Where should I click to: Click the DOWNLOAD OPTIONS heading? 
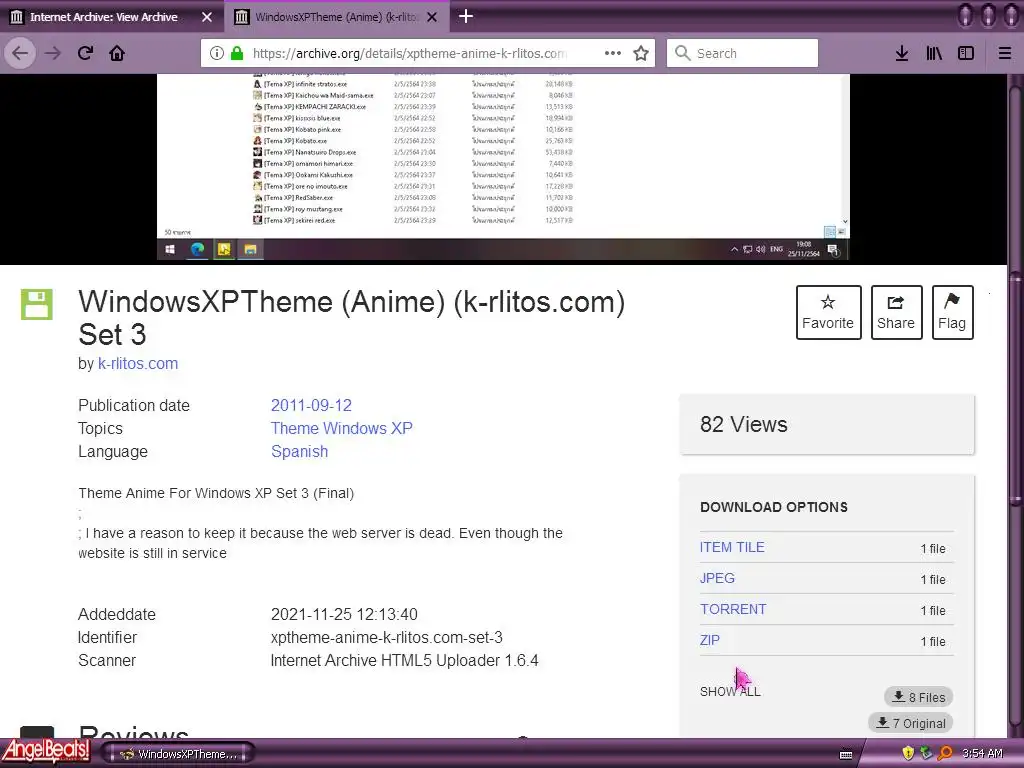(x=774, y=507)
